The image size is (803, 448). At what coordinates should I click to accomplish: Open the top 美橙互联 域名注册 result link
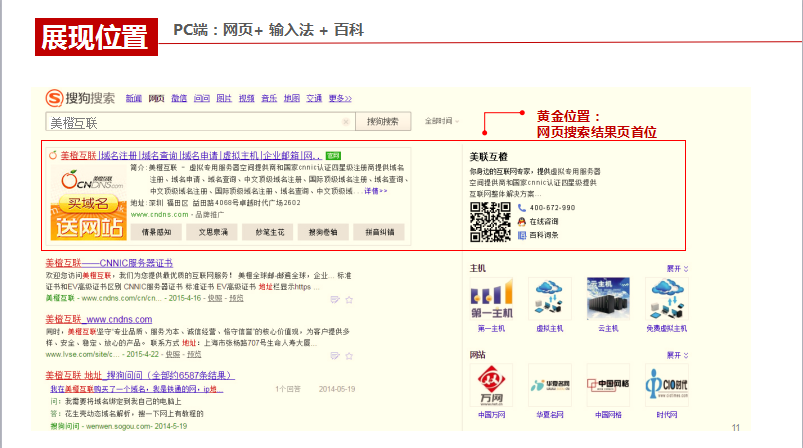191,156
